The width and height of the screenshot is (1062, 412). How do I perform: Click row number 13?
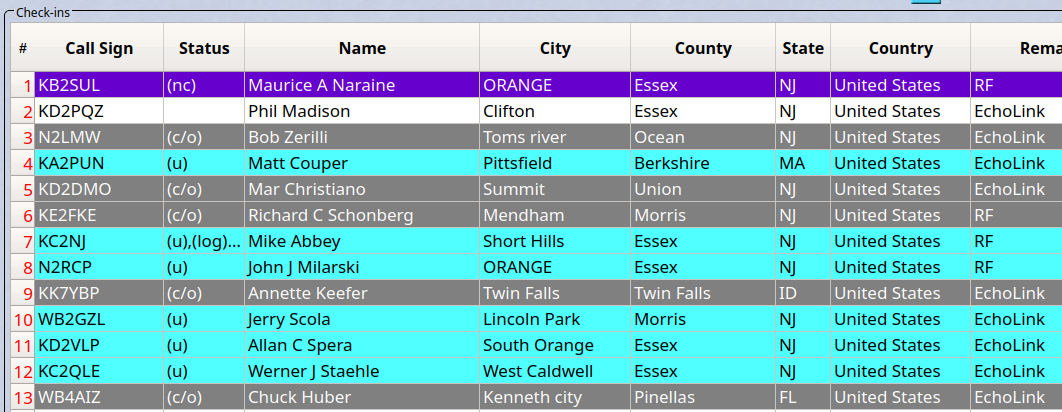[x=23, y=397]
